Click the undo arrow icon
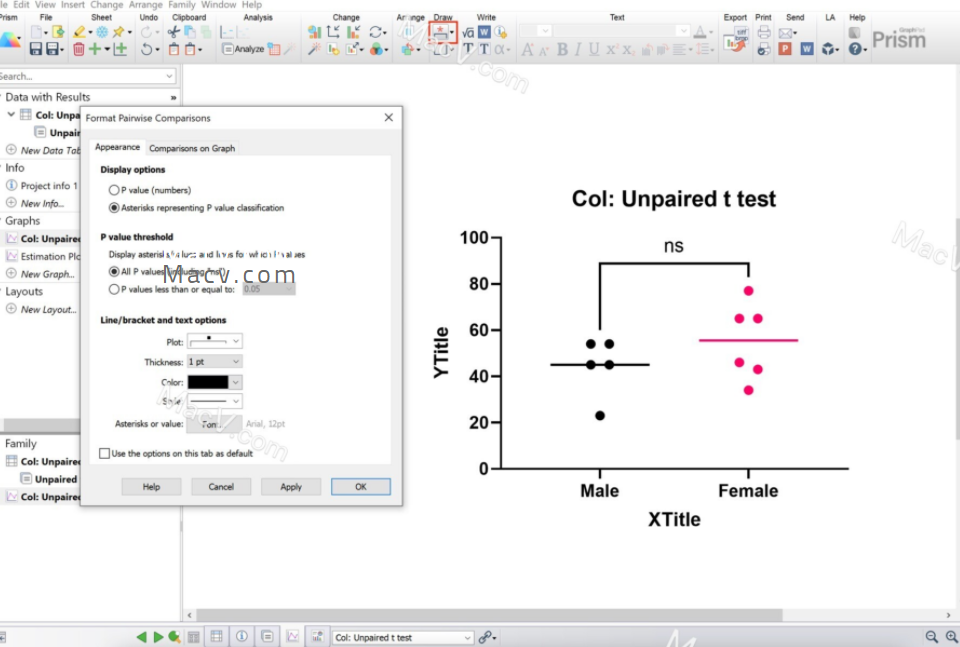 pos(147,49)
